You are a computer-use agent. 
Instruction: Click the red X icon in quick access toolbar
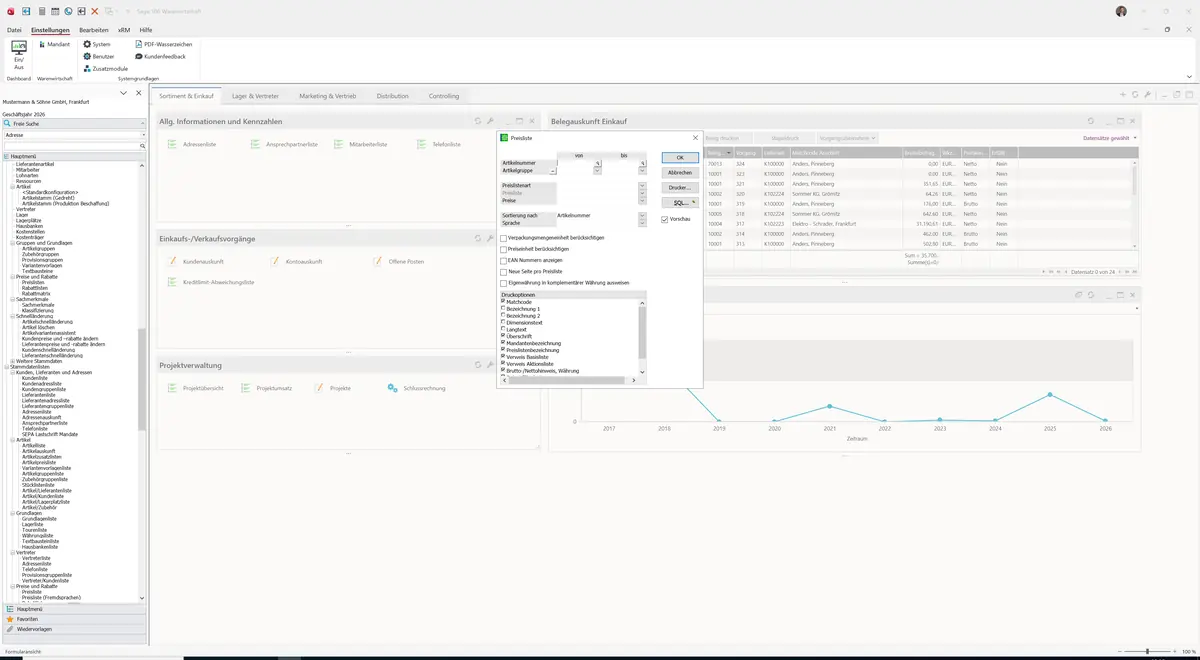pos(94,11)
